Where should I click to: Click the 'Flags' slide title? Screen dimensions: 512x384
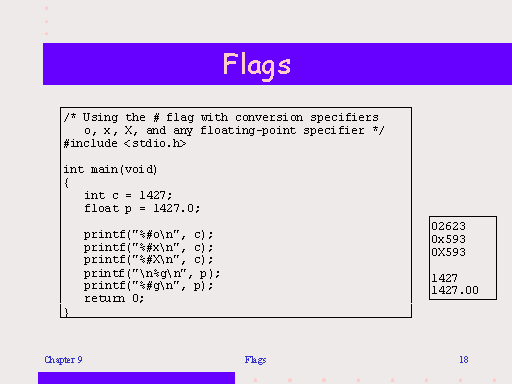(256, 66)
